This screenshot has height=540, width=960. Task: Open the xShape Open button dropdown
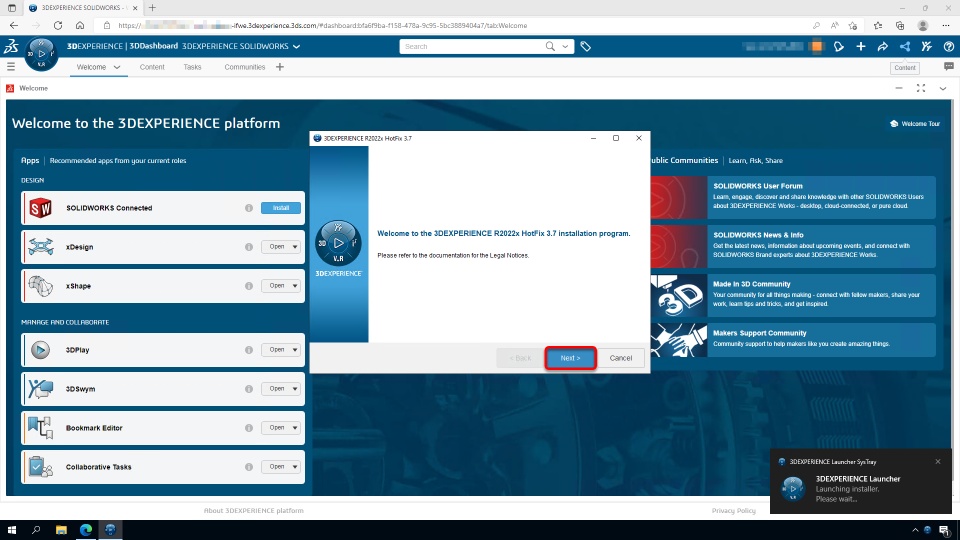pos(294,286)
